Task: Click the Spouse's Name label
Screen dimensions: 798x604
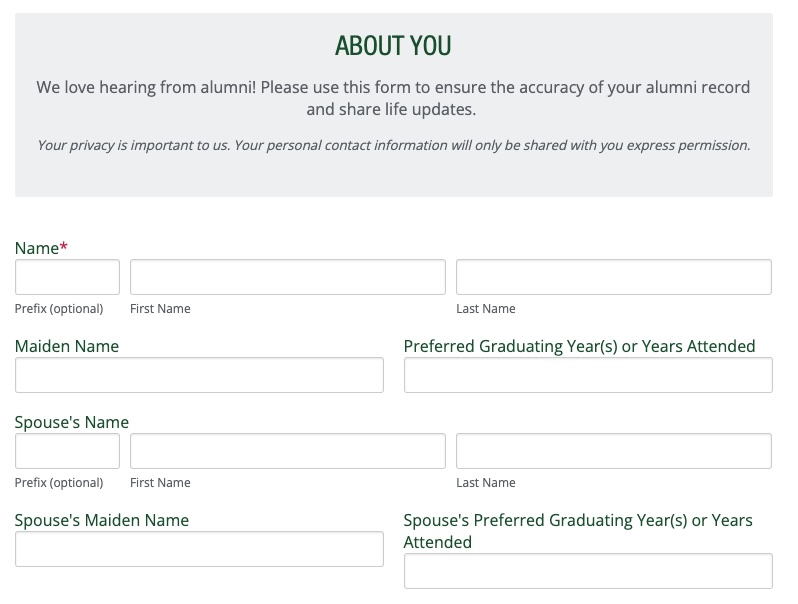Action: 72,422
